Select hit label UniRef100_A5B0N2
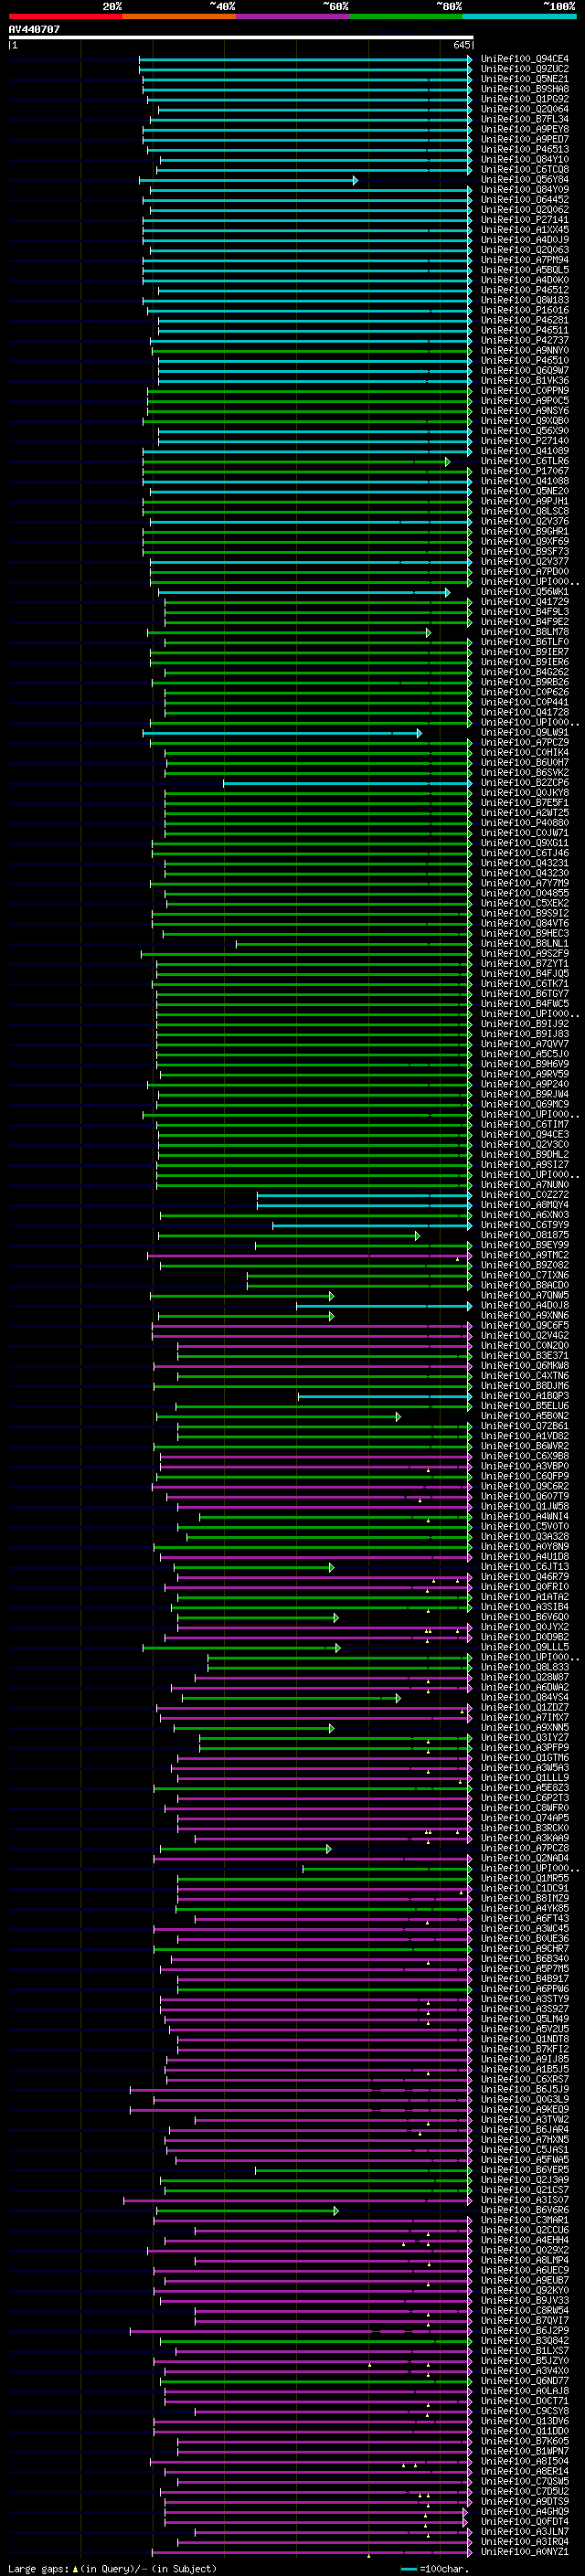This screenshot has width=585, height=2576. click(525, 1416)
